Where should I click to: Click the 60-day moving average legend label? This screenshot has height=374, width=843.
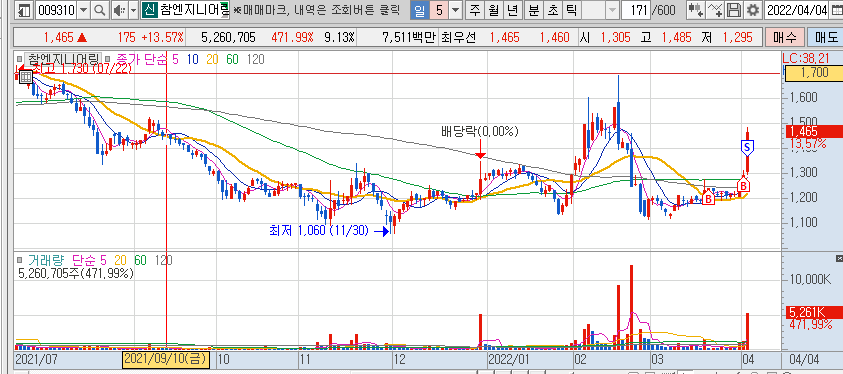[232, 59]
